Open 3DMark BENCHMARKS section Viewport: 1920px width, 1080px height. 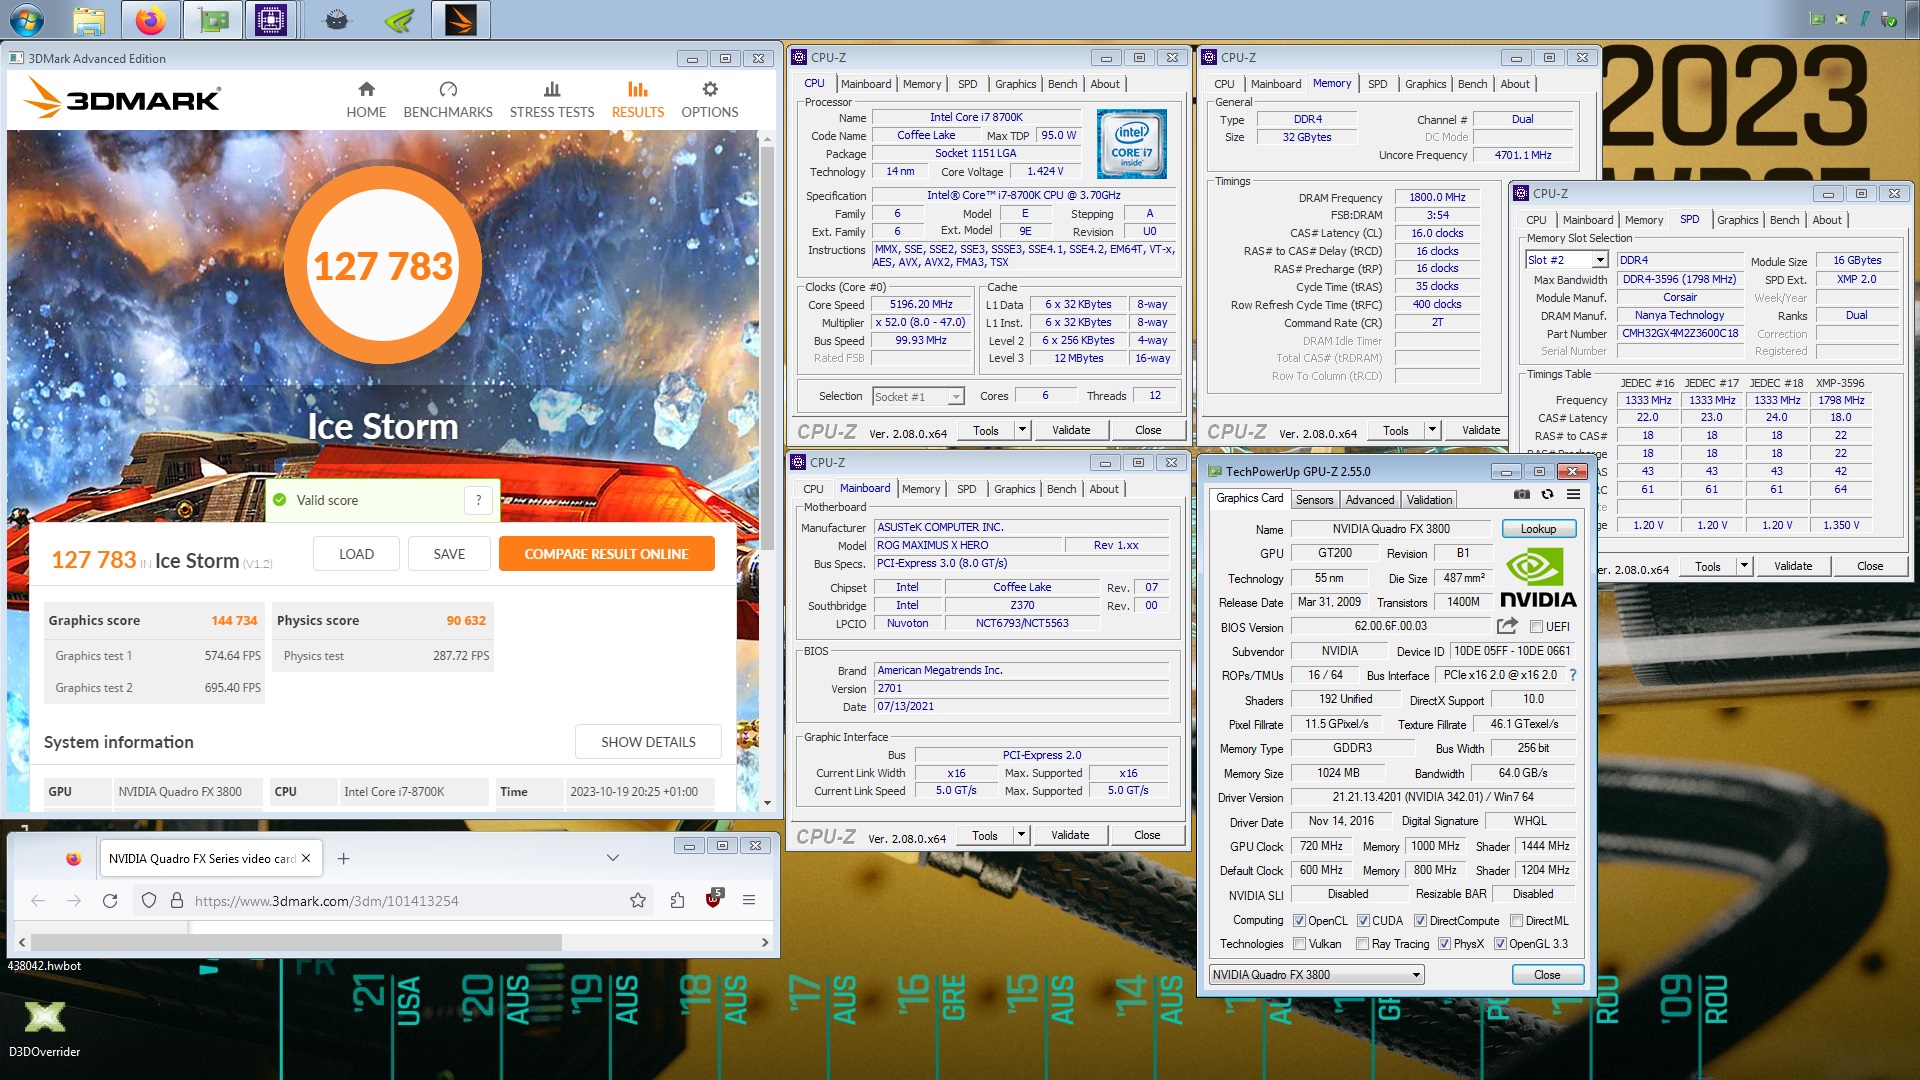point(448,100)
